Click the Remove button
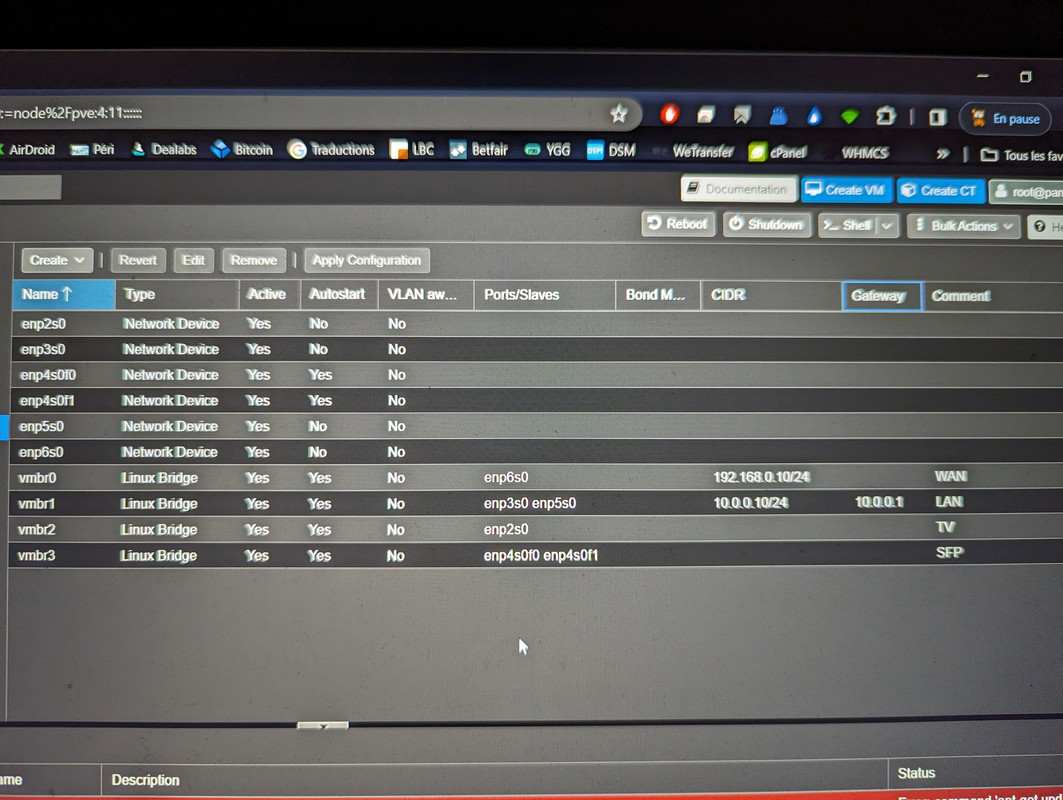The height and width of the screenshot is (800, 1063). [x=254, y=260]
